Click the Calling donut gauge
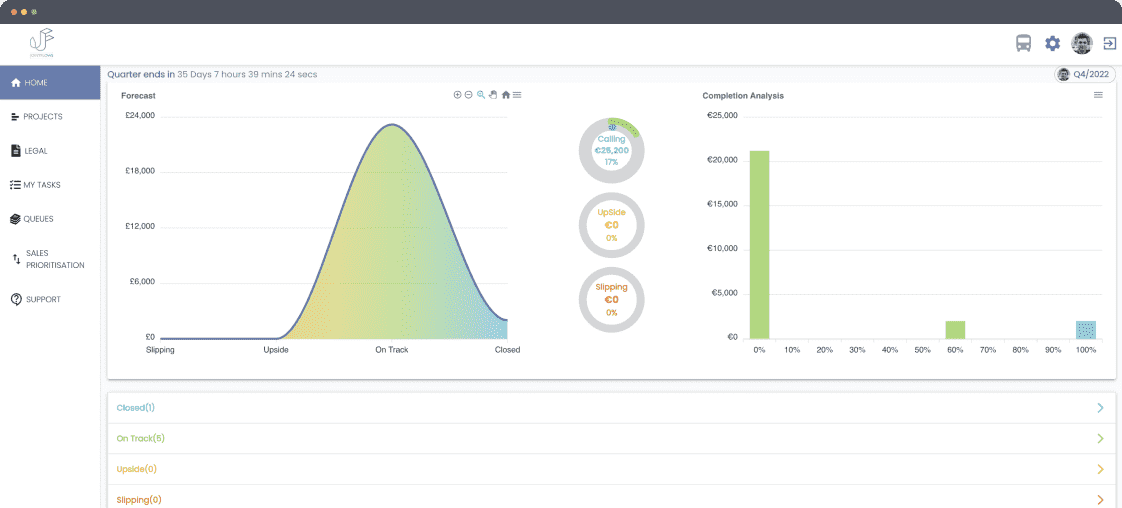1122x508 pixels. pyautogui.click(x=611, y=149)
